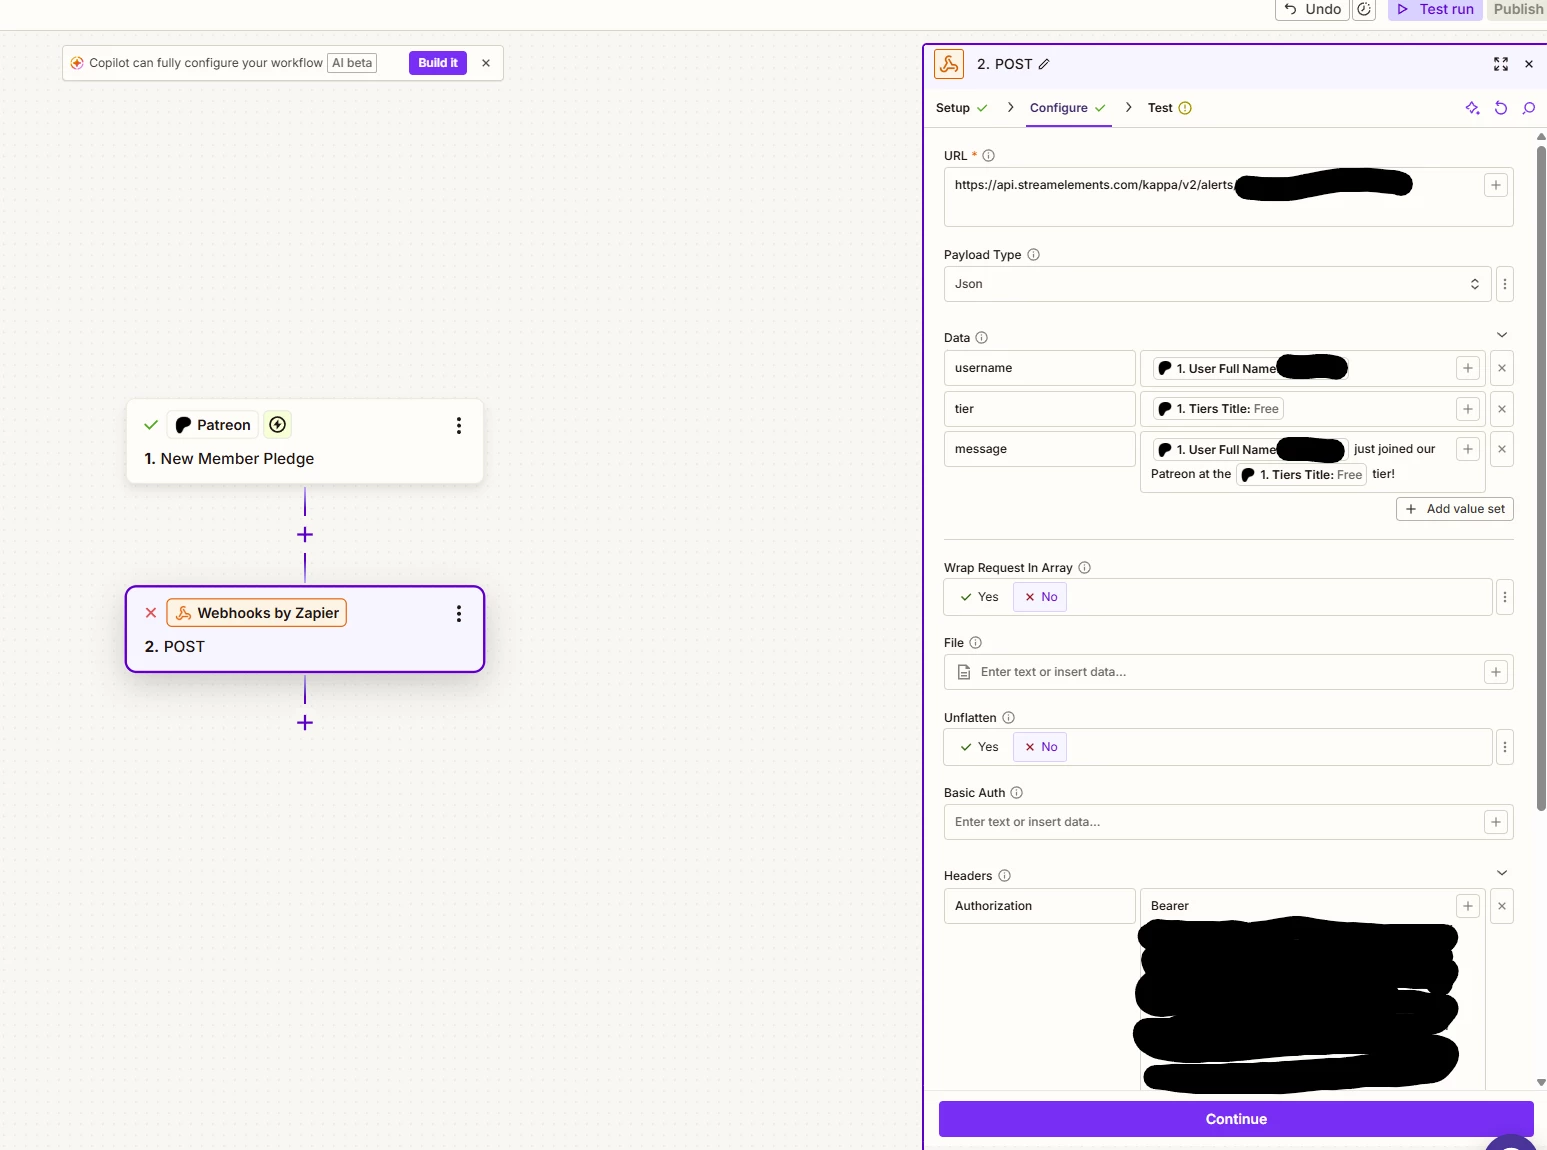Show info tooltip for URL field

989,156
